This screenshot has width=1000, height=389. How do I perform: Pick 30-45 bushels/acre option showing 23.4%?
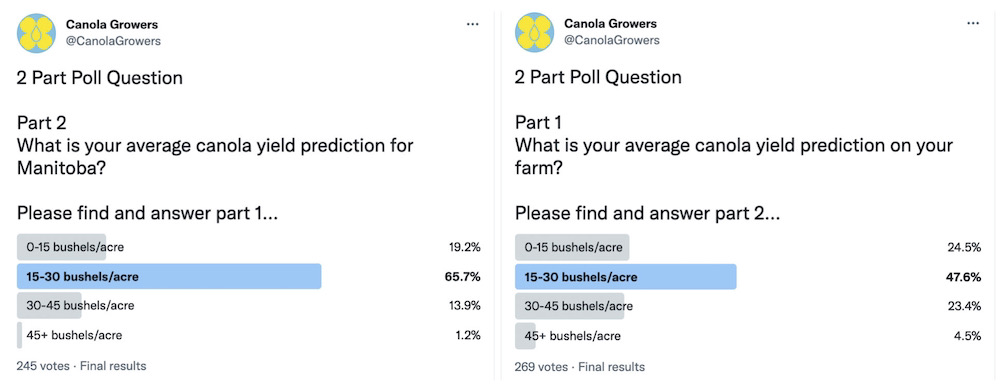point(747,306)
